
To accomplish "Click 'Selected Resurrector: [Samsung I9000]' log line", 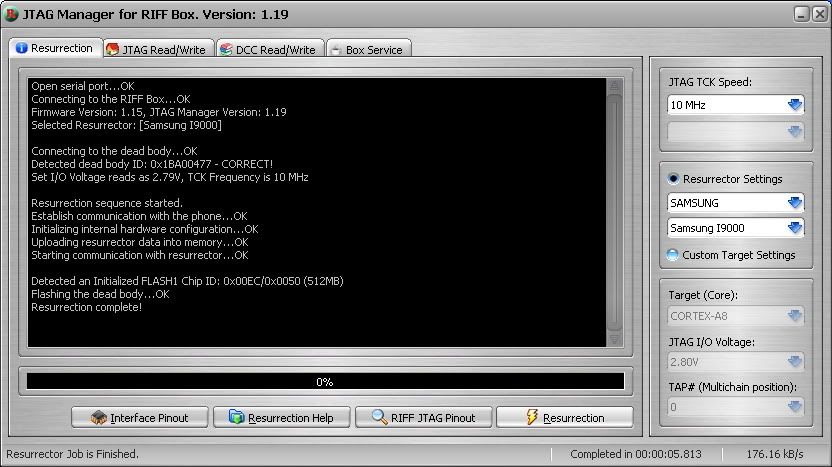I will [x=126, y=125].
